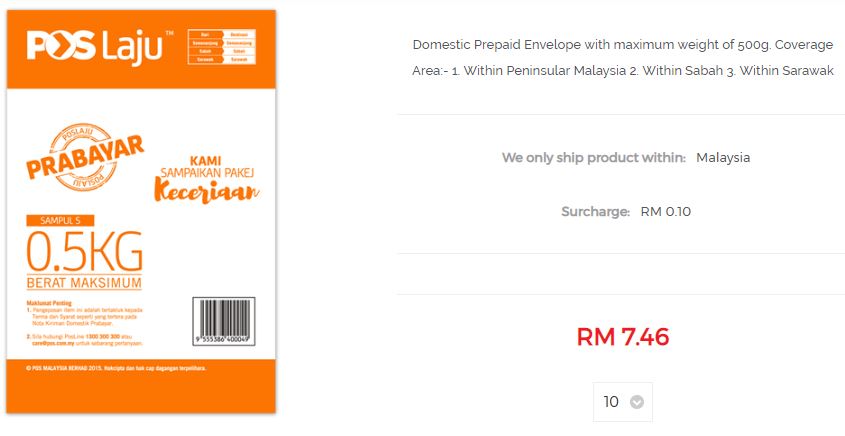Click the RM 7.46 price

pos(623,337)
